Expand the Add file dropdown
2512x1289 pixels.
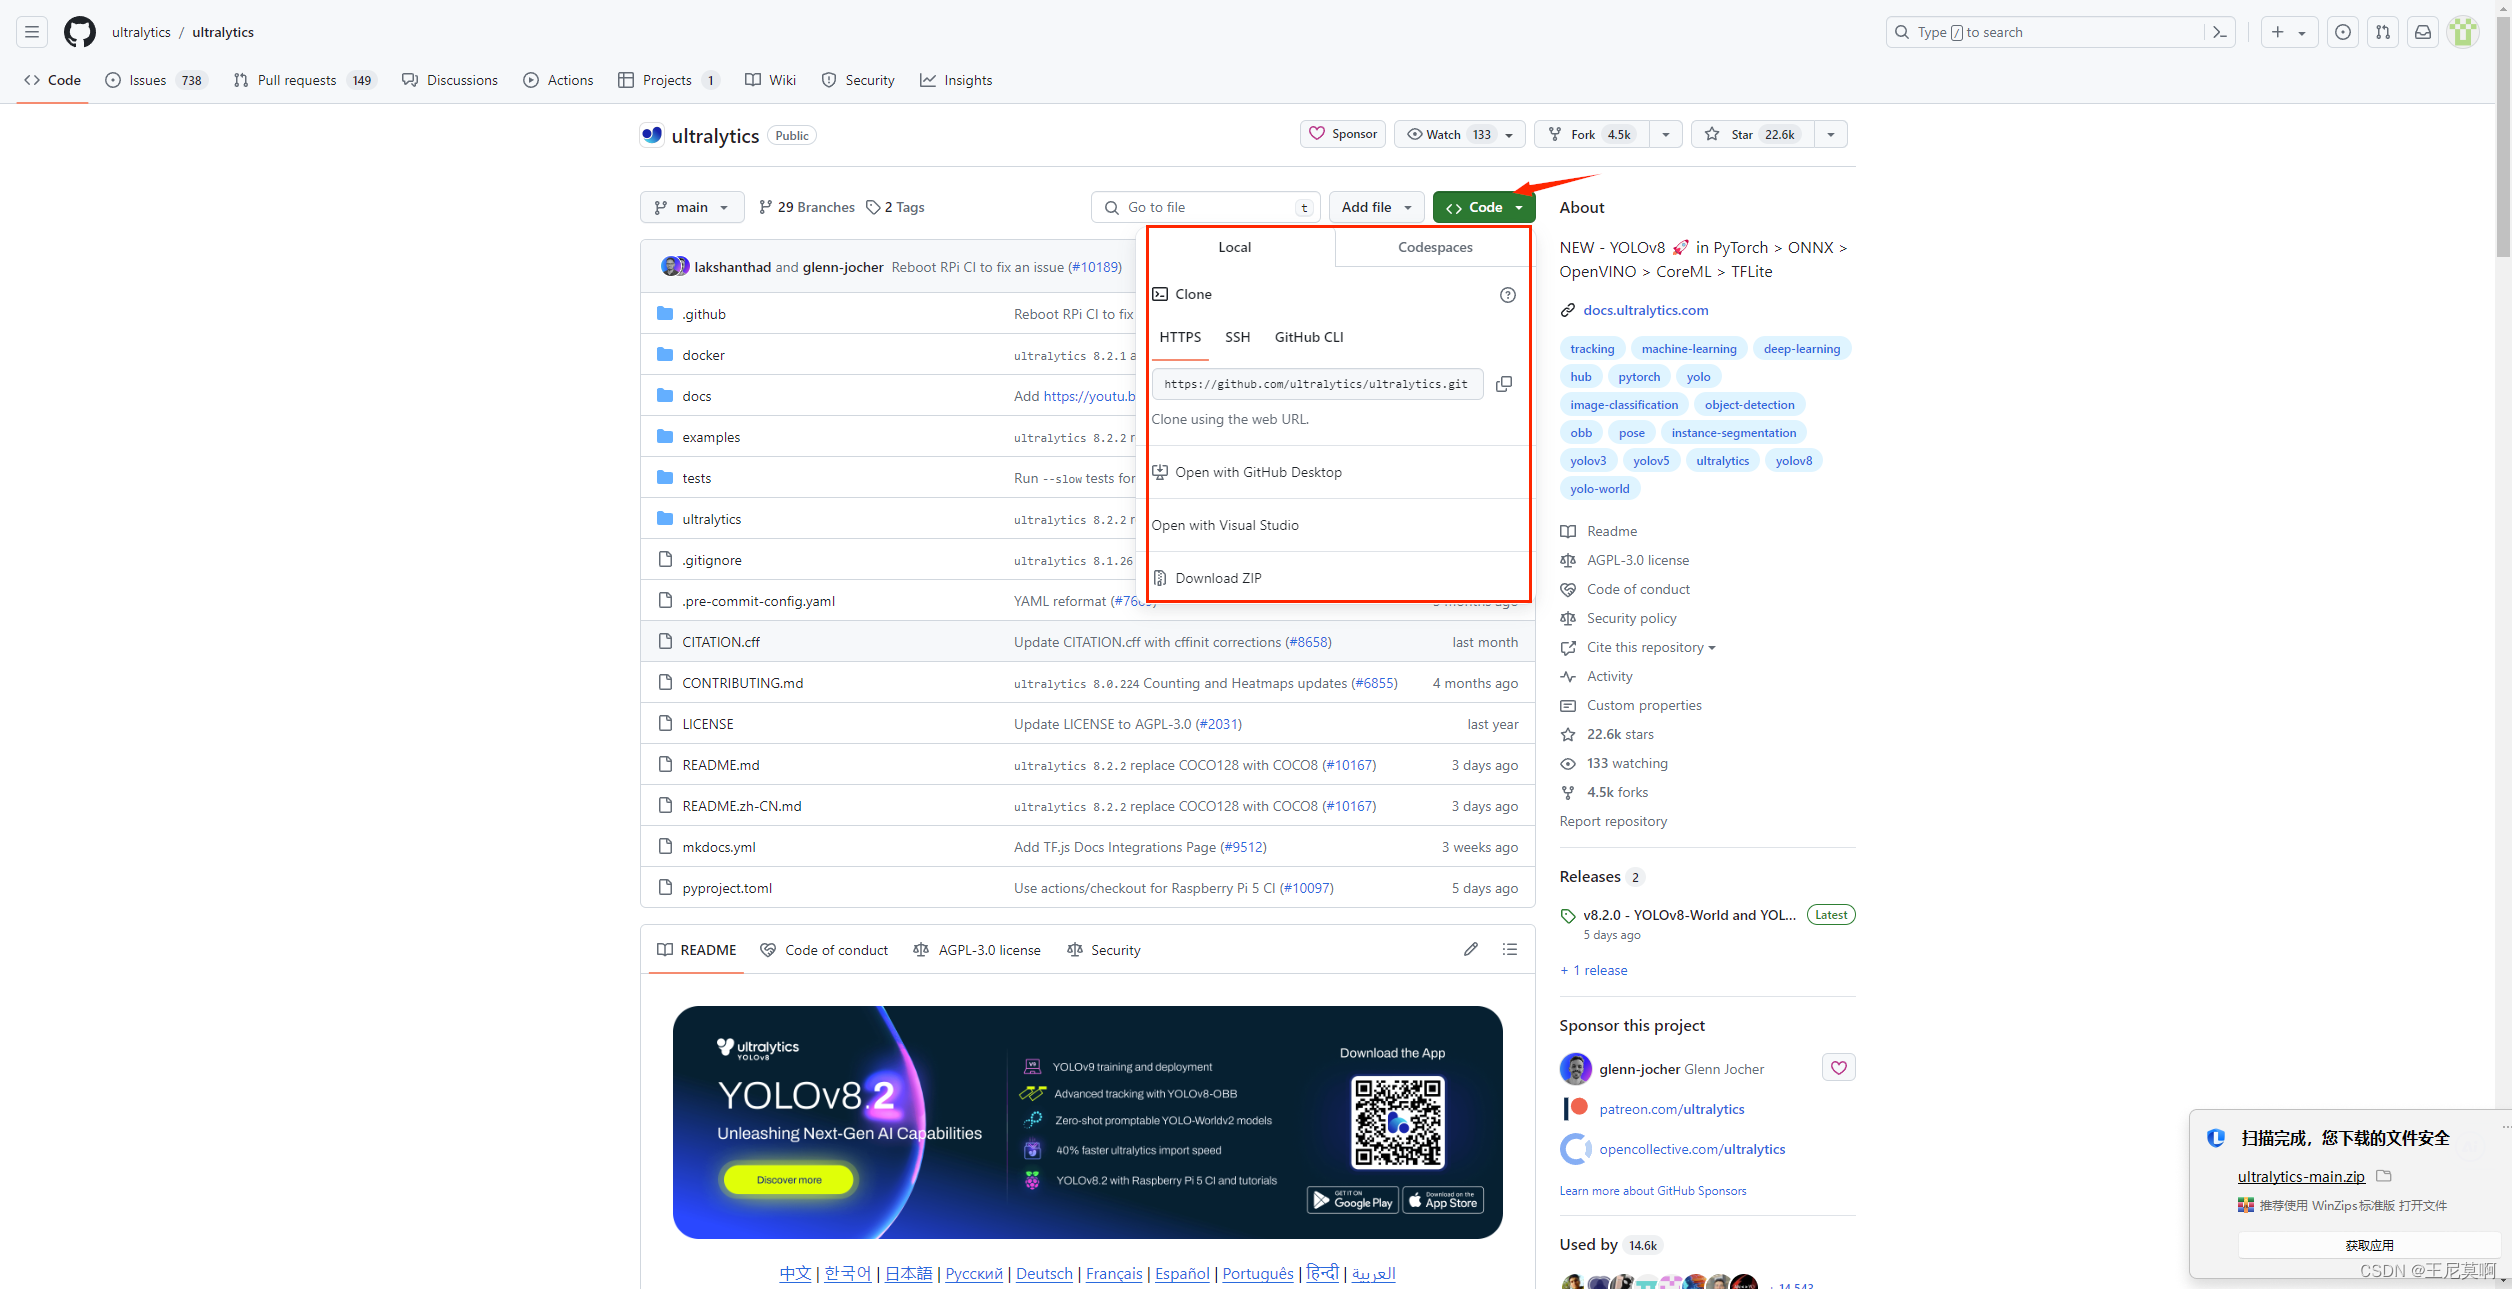point(1376,207)
